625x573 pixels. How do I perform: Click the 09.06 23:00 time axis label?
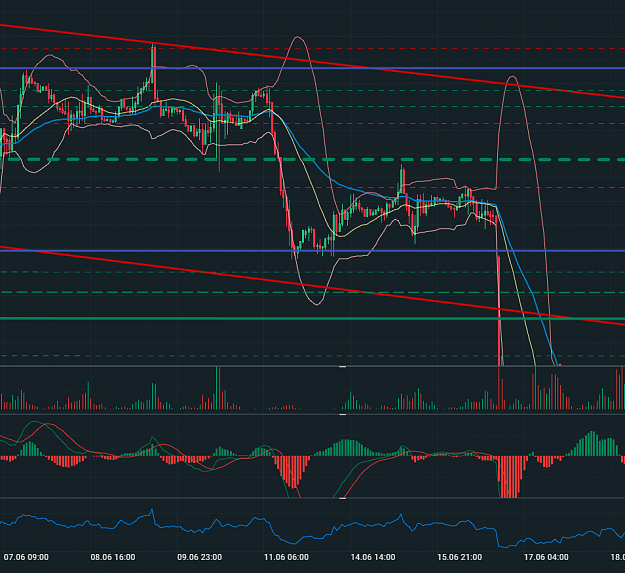point(199,557)
